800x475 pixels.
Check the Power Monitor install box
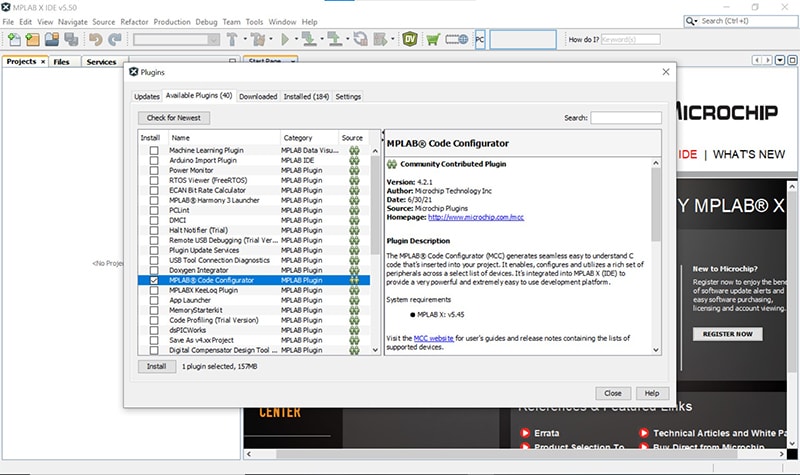point(154,170)
